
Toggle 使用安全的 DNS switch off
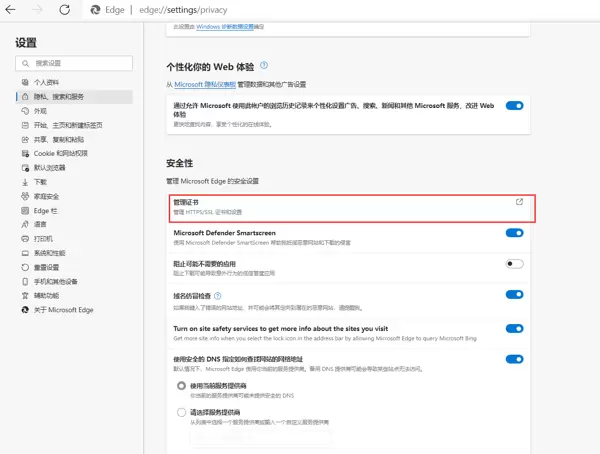pos(514,359)
